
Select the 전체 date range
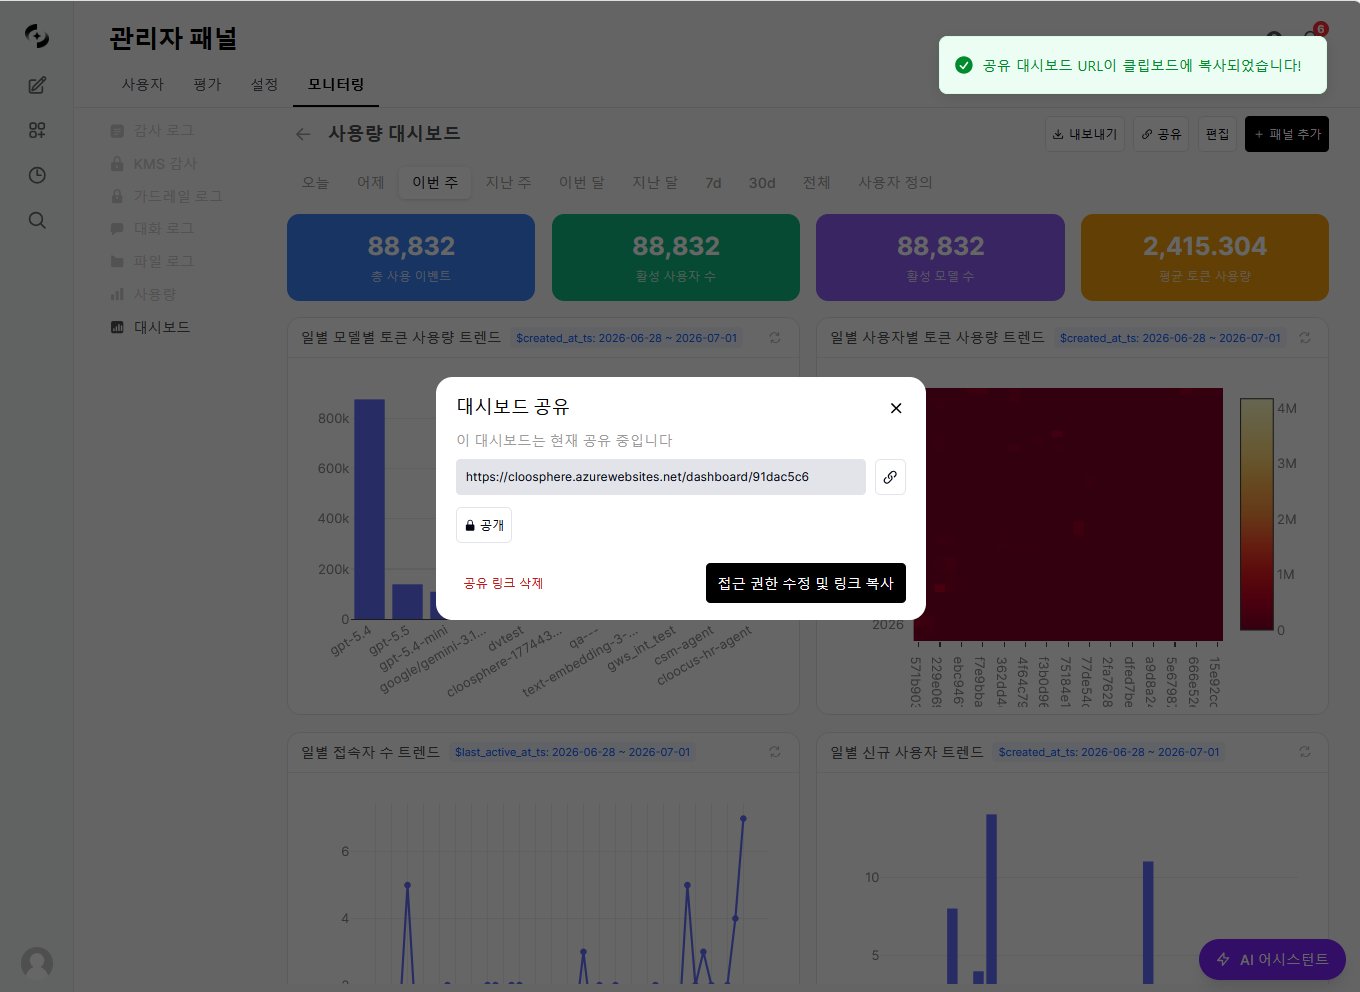tap(817, 183)
